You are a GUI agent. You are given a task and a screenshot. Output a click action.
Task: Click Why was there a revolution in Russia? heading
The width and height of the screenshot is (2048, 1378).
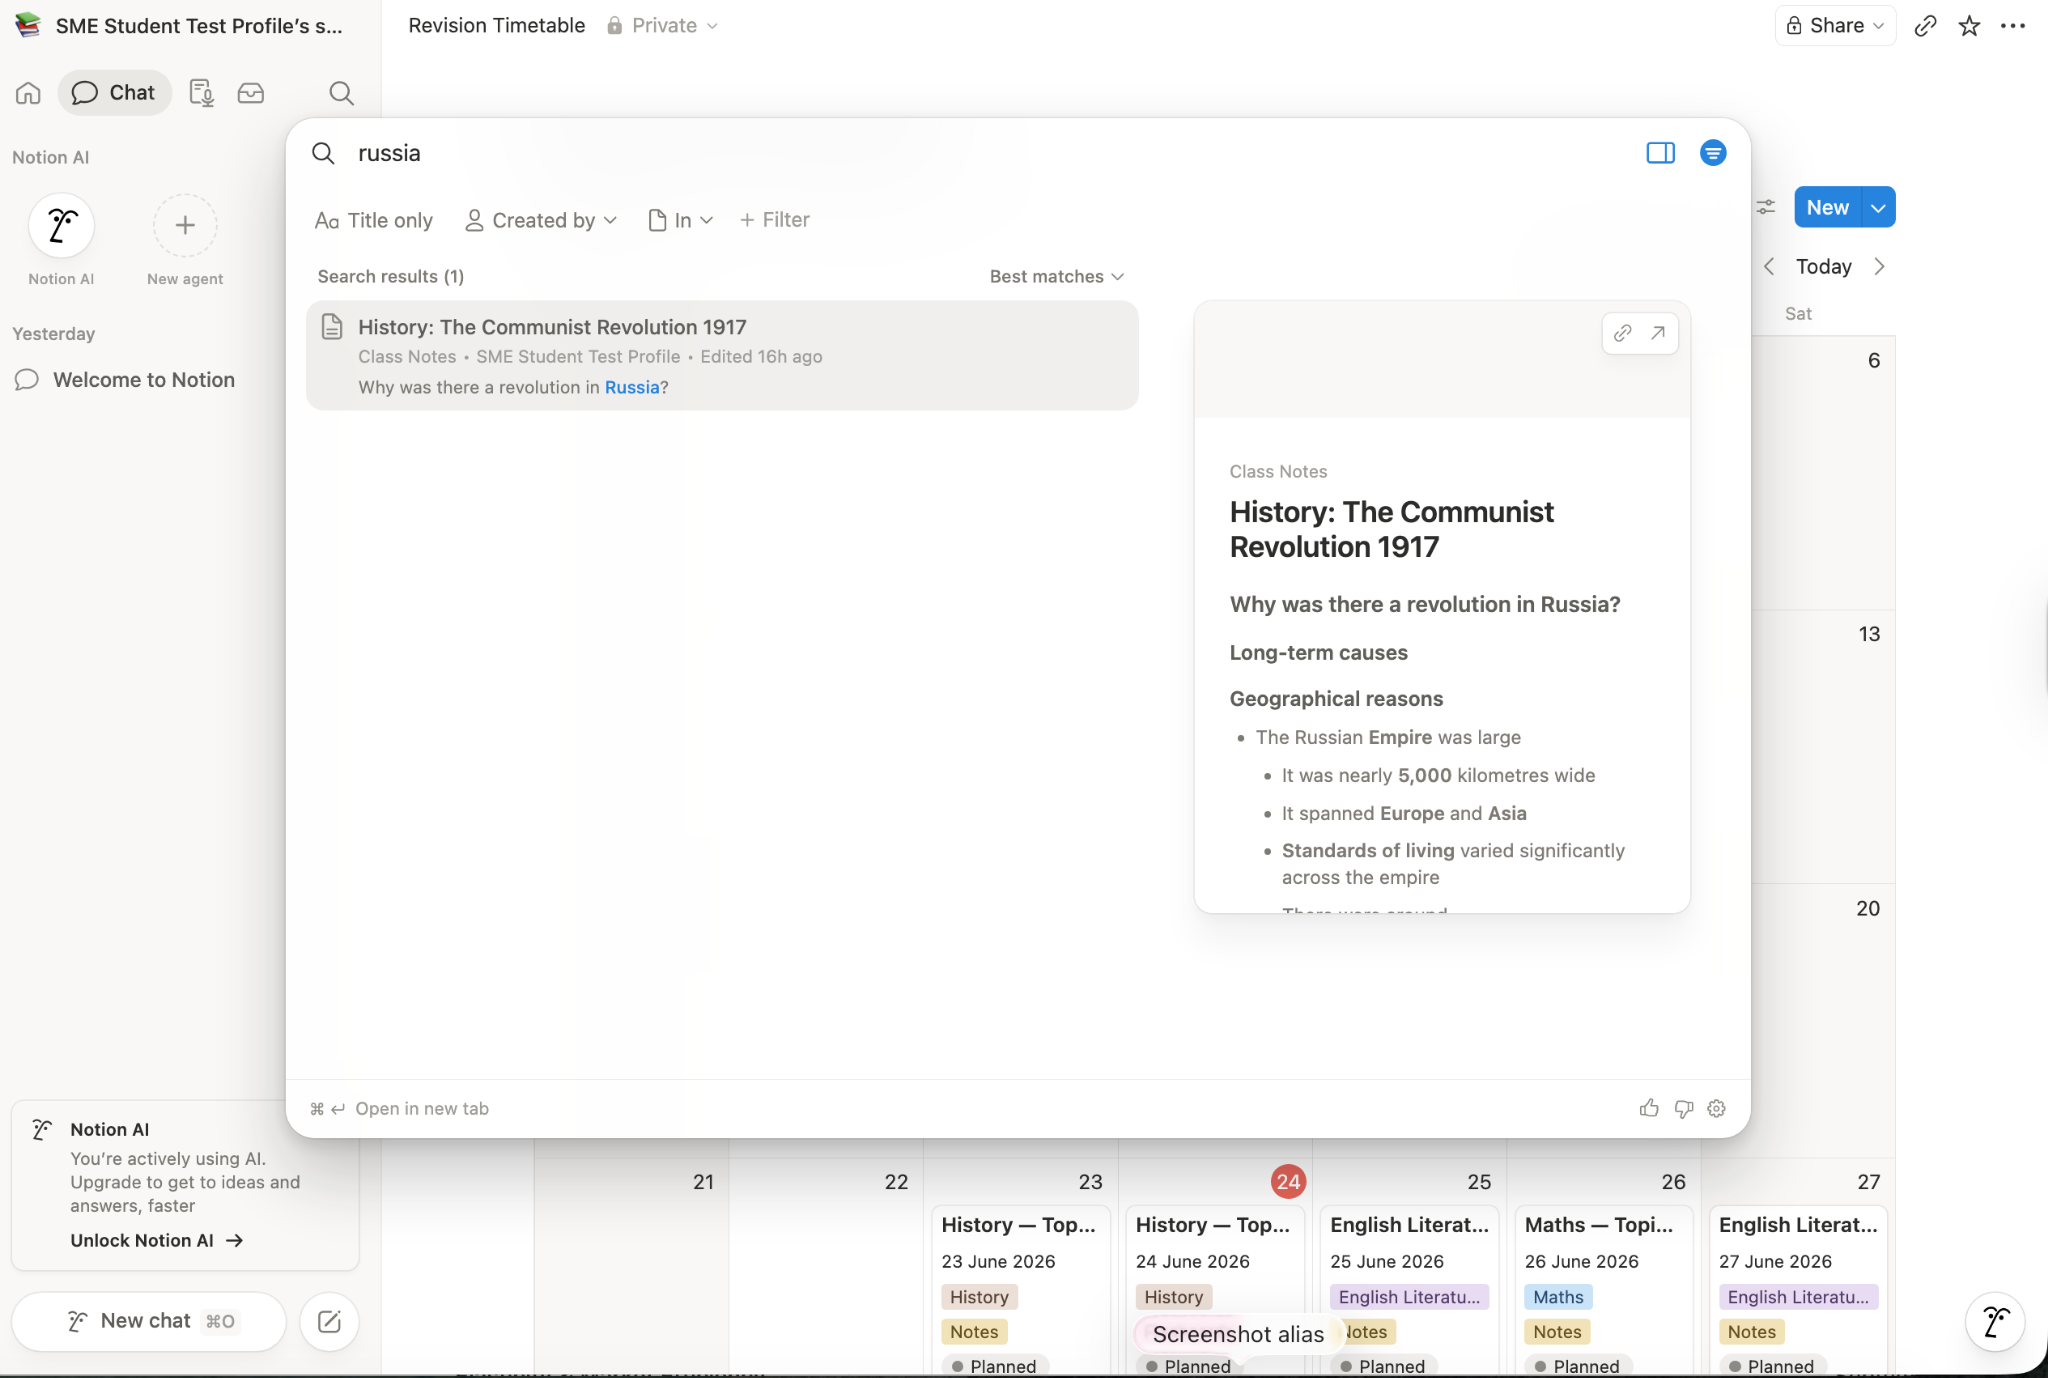[1424, 604]
